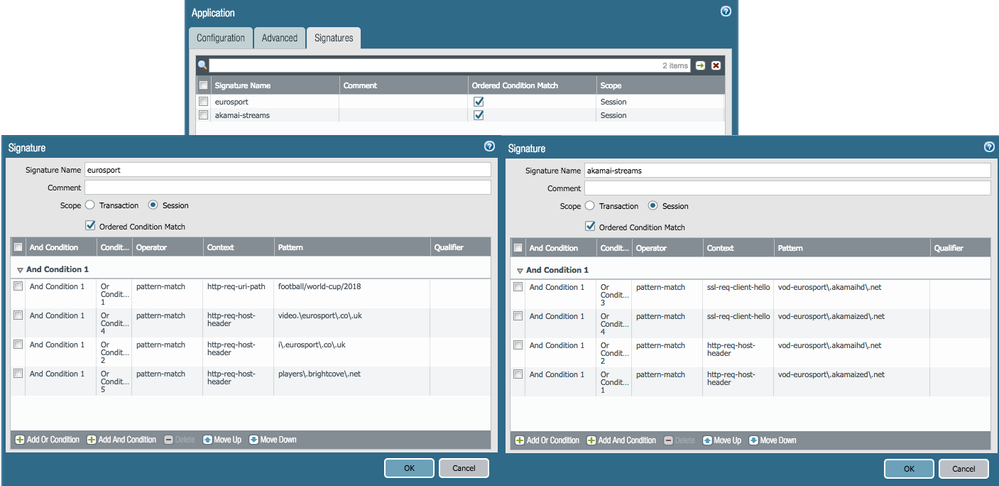Check the akamai-streams row in the signatures list

pyautogui.click(x=204, y=115)
